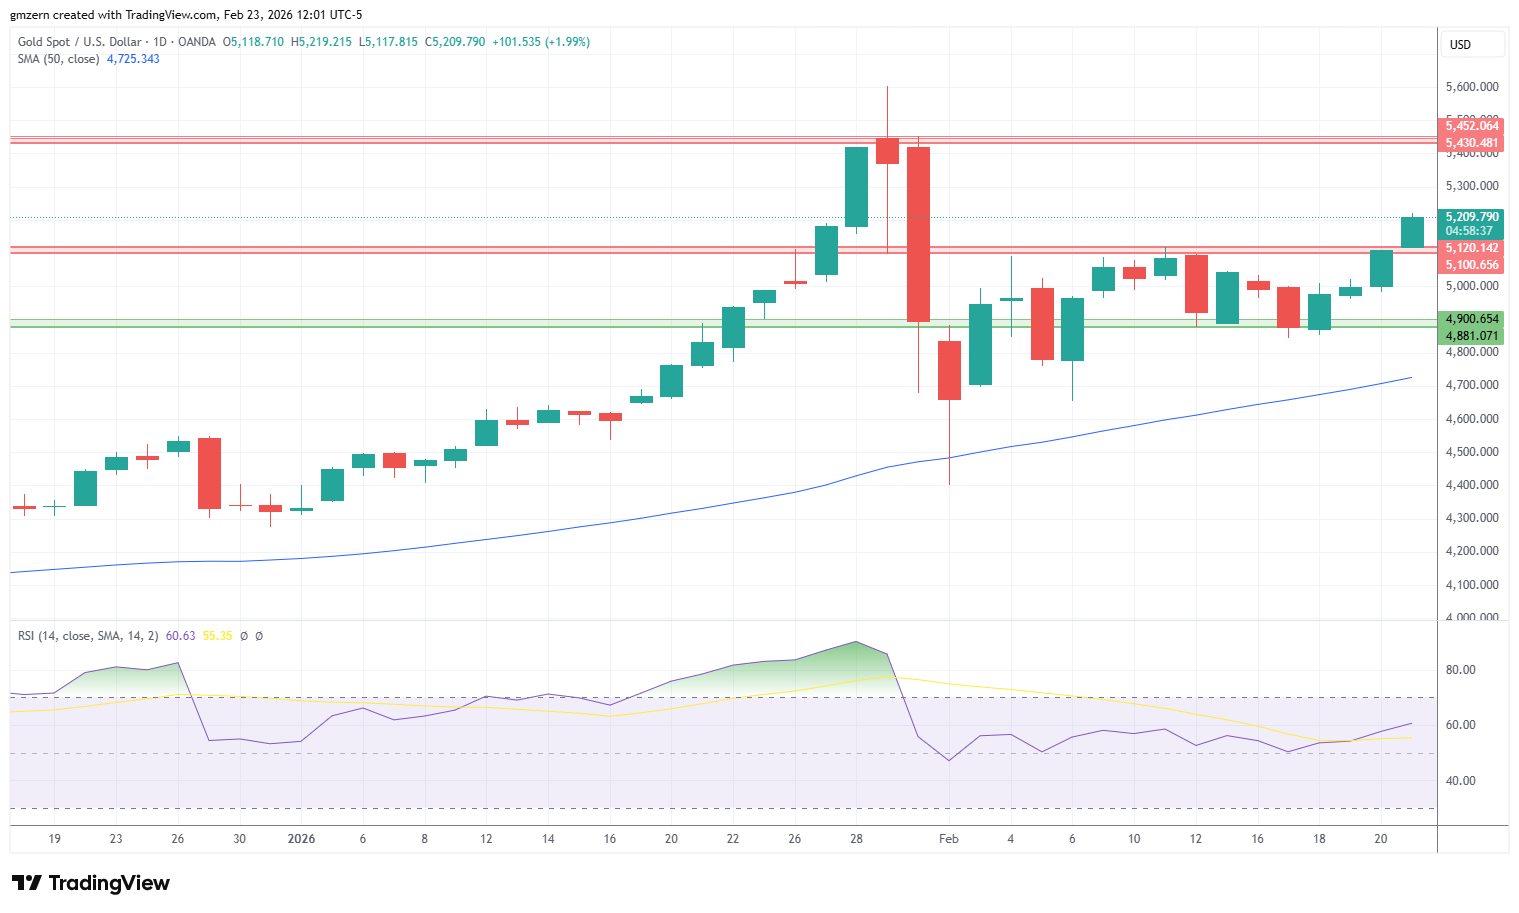The width and height of the screenshot is (1519, 913).
Task: Click the close value C5,209.790 in the legend
Action: tap(455, 42)
